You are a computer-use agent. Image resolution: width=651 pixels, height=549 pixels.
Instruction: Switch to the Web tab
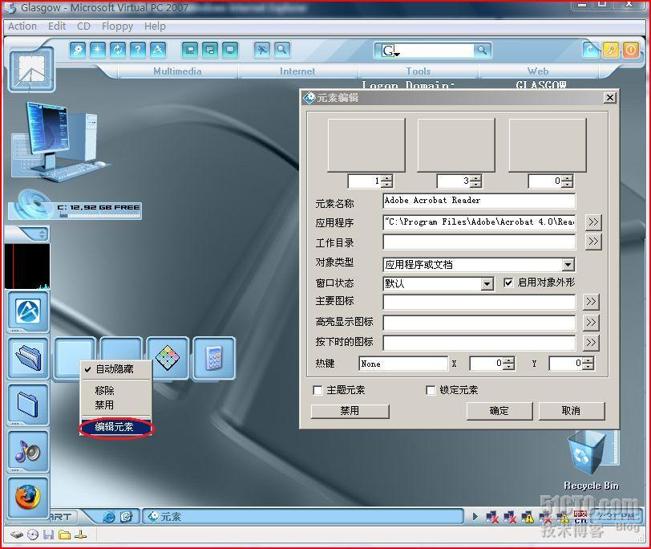tap(538, 71)
